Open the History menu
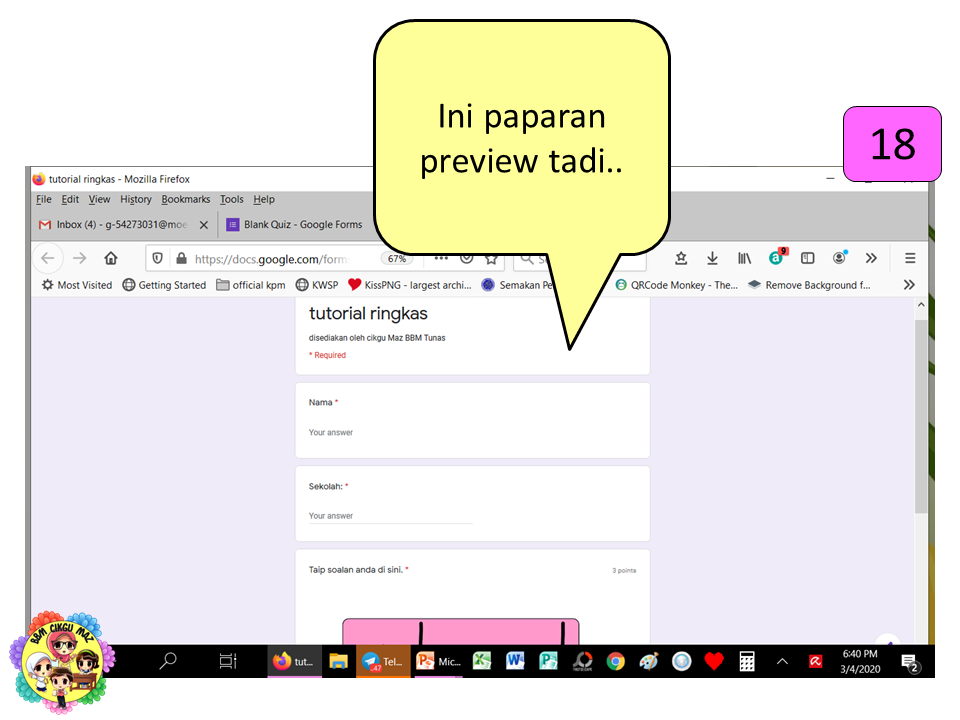Screen dimensions: 960x720 135,199
